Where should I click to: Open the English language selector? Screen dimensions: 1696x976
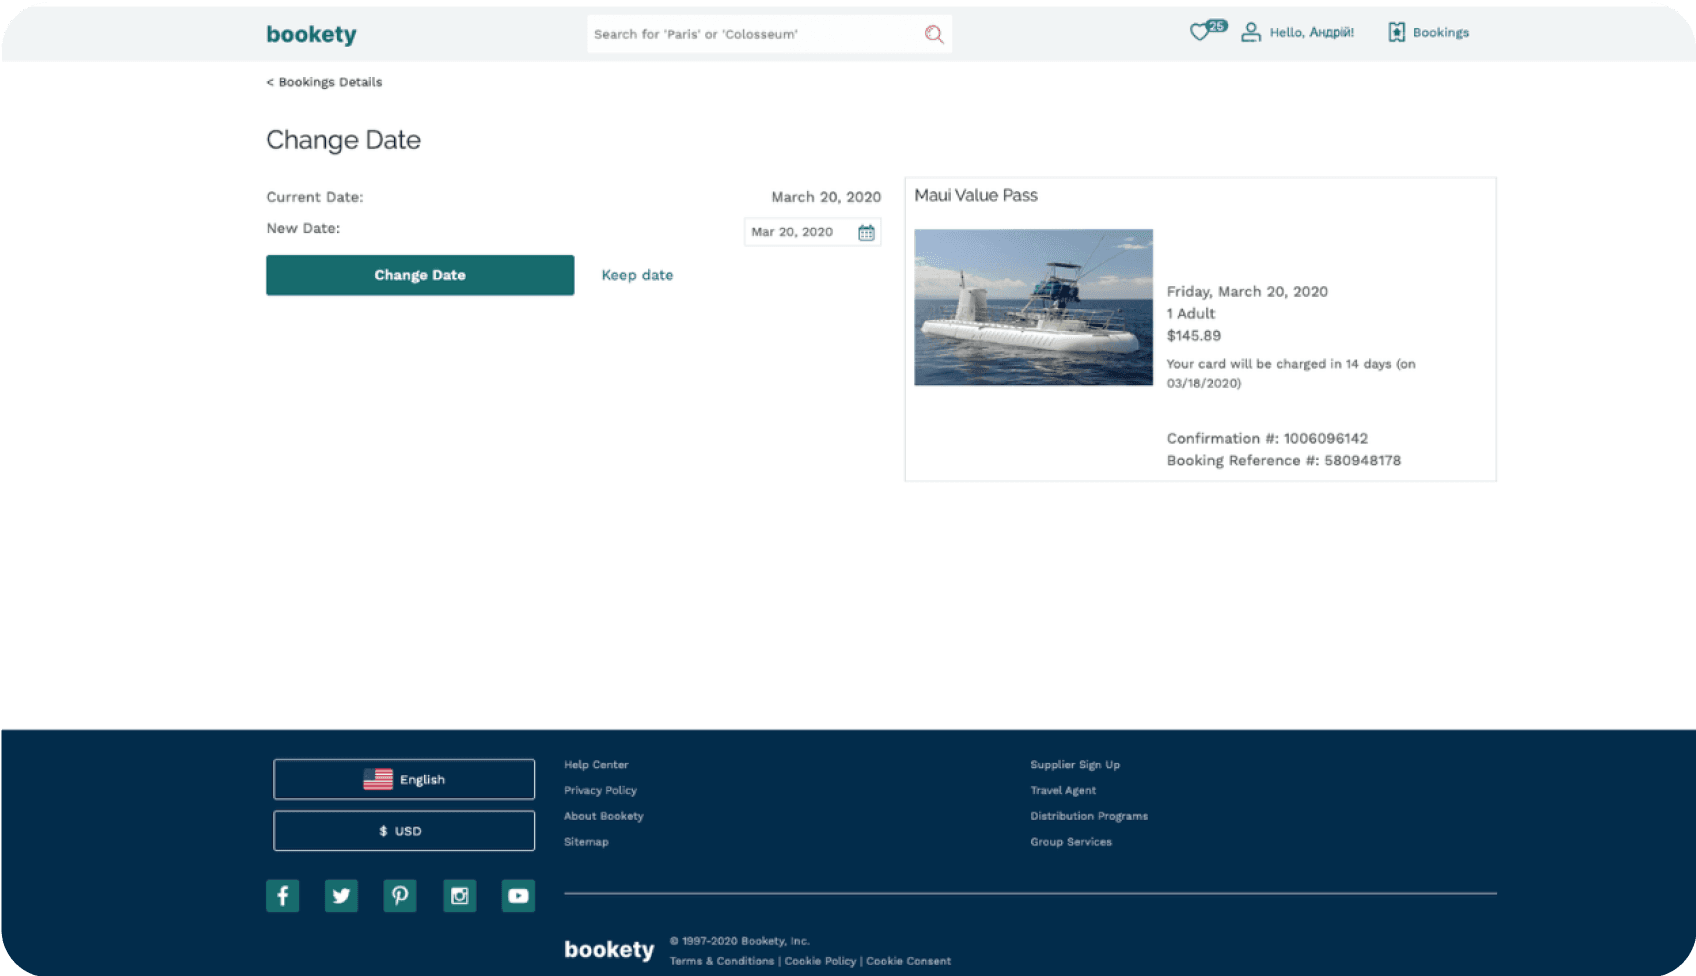point(404,779)
